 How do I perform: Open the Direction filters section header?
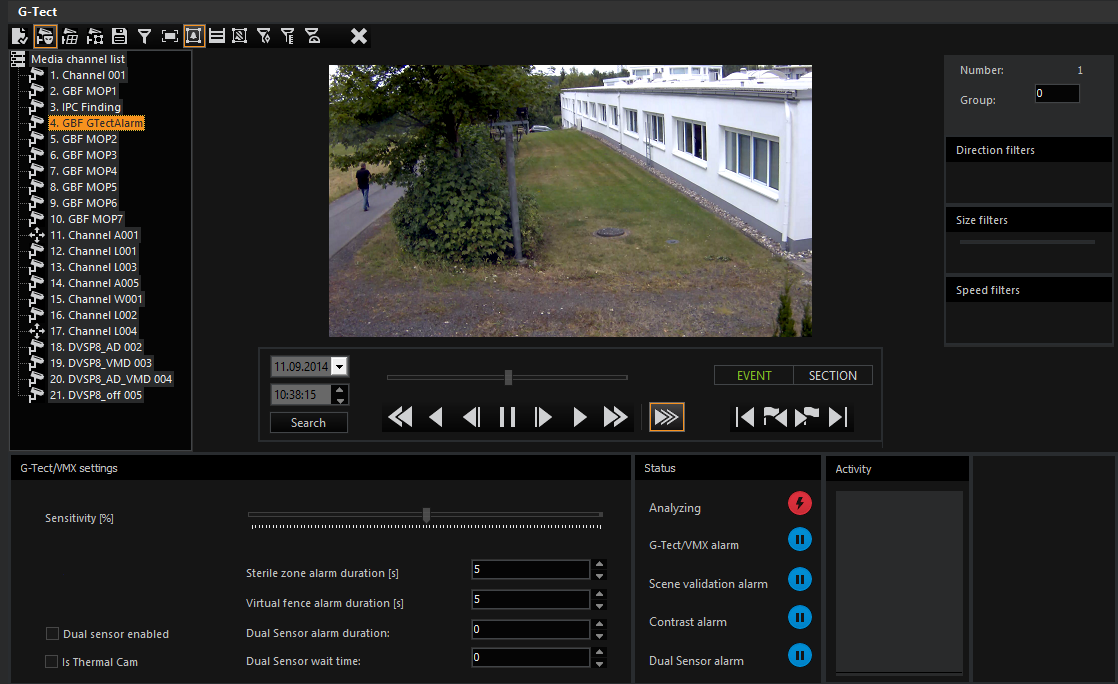pyautogui.click(x=1029, y=150)
